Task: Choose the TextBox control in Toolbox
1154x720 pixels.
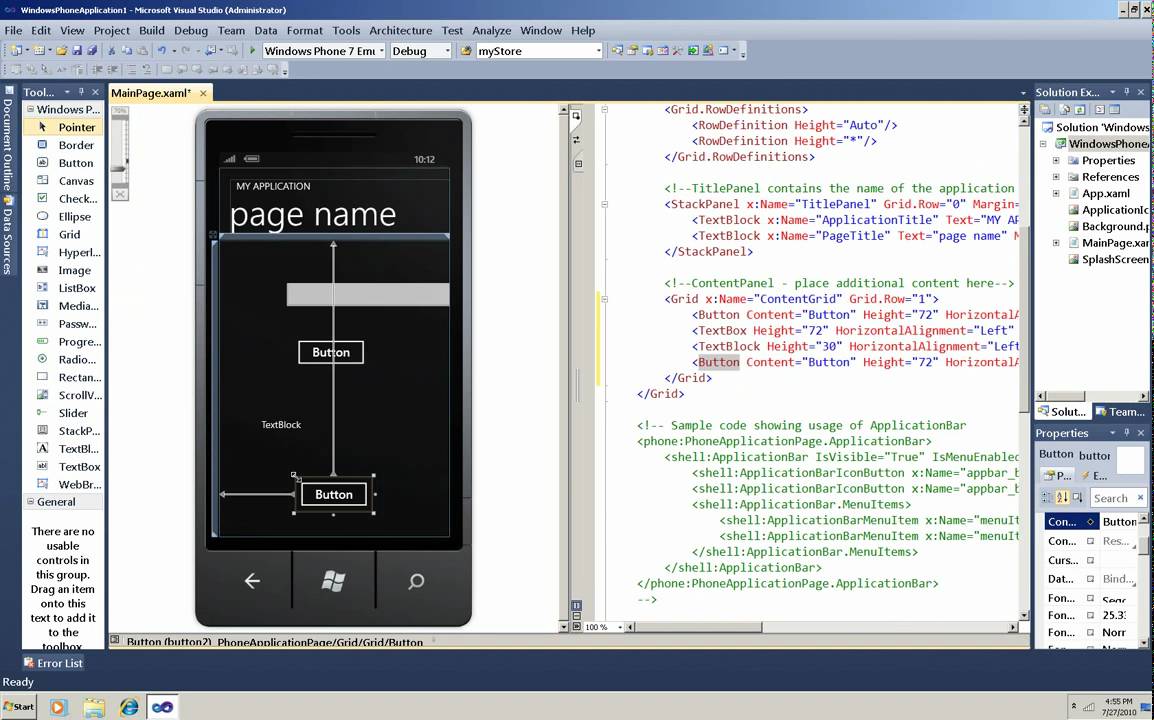Action: tap(64, 466)
